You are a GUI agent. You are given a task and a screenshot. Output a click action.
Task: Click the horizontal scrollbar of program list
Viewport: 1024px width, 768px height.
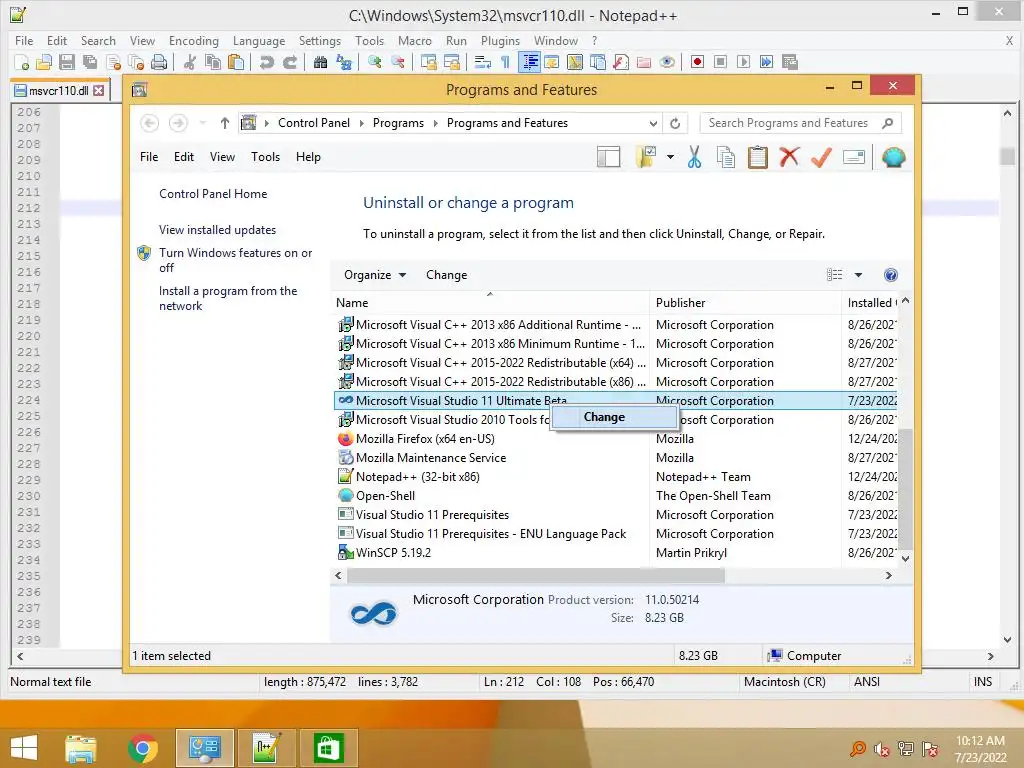536,575
